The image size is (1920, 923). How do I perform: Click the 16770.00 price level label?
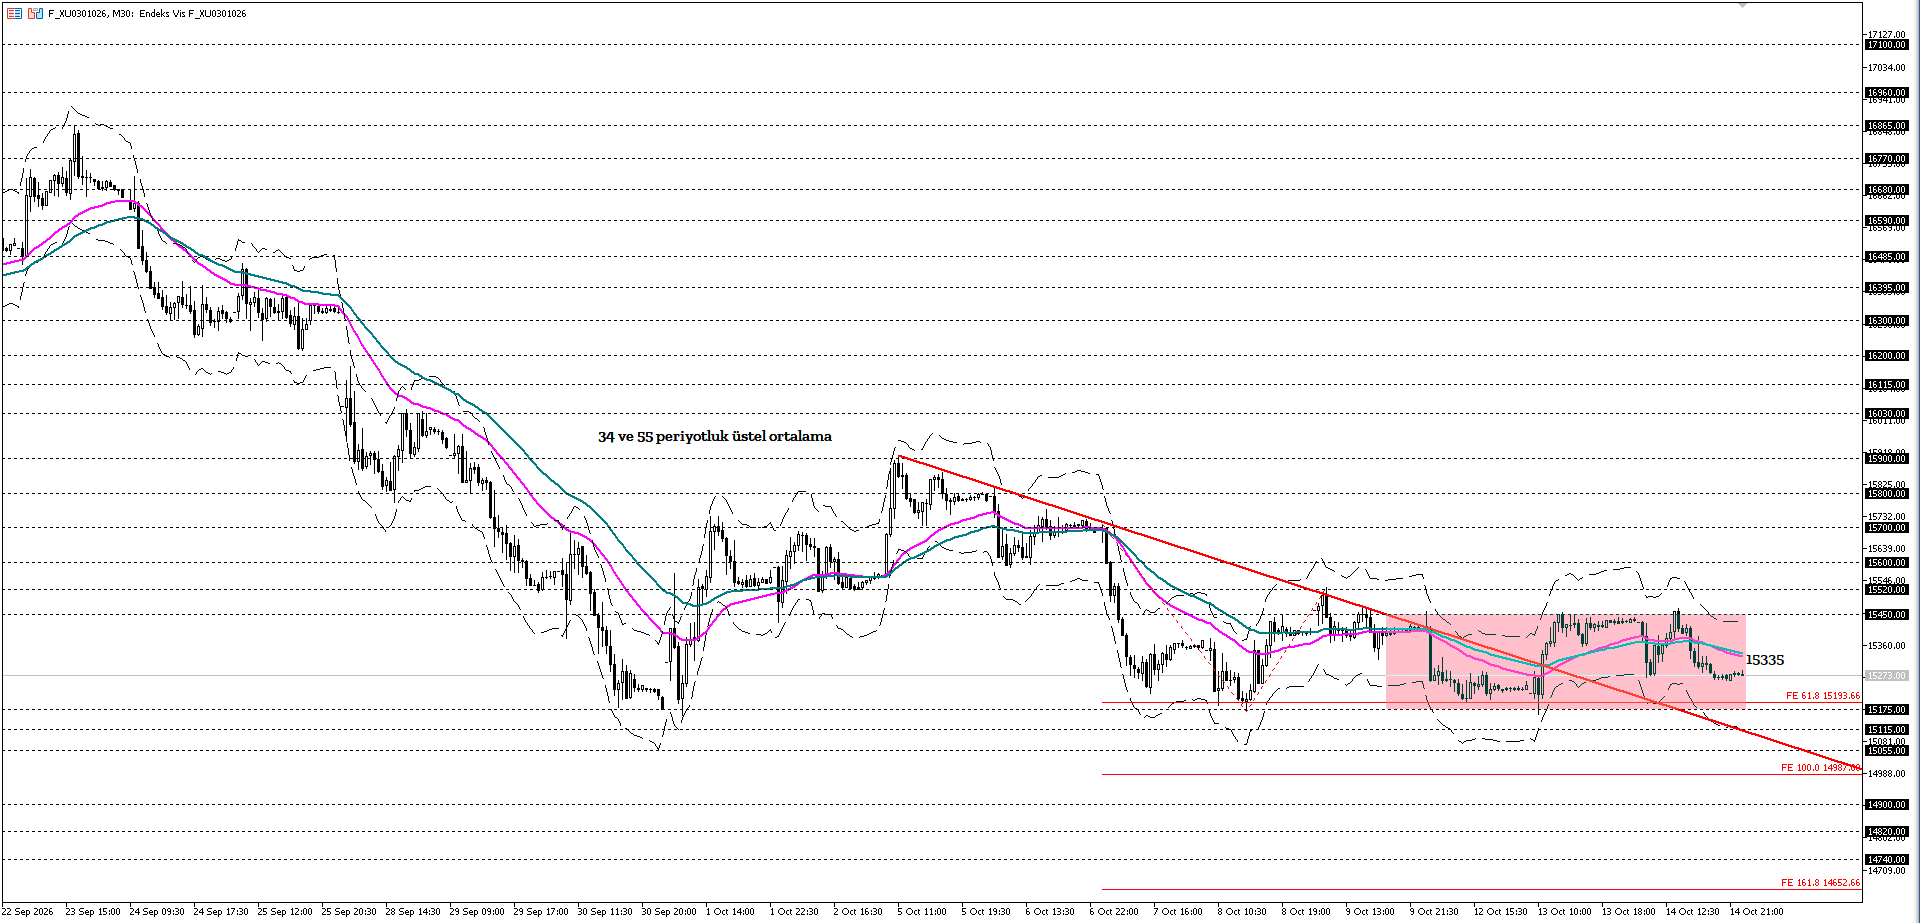[1887, 159]
